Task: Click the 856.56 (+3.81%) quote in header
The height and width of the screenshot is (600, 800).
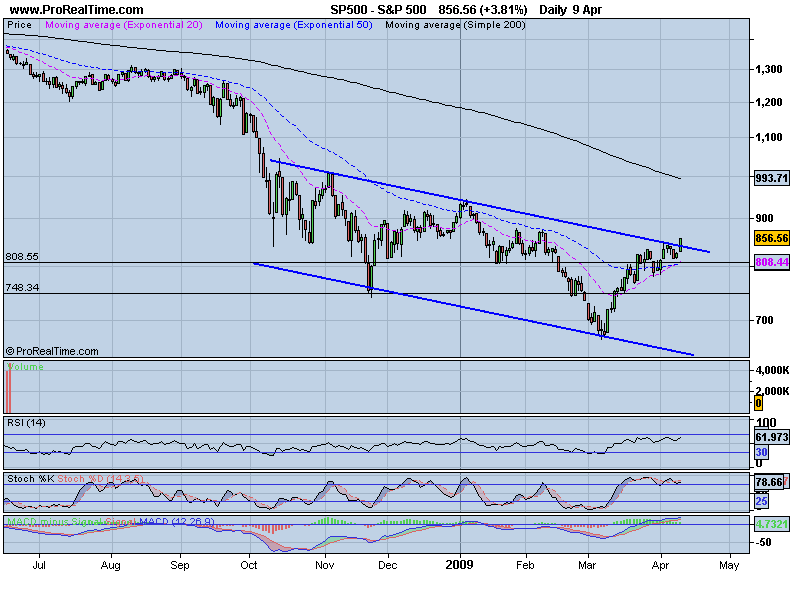Action: 483,10
